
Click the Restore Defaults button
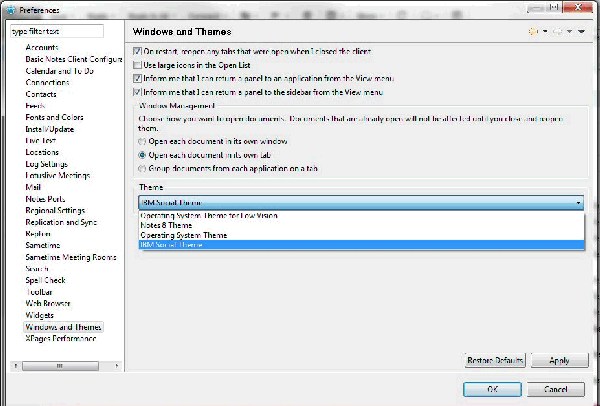(494, 359)
